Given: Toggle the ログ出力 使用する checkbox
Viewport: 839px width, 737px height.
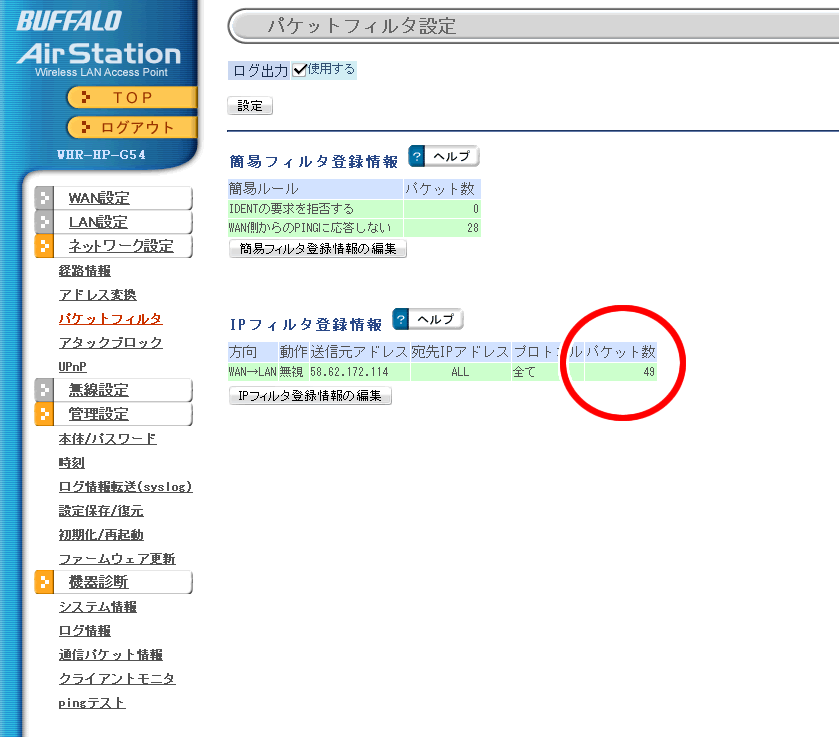Looking at the screenshot, I should (300, 70).
